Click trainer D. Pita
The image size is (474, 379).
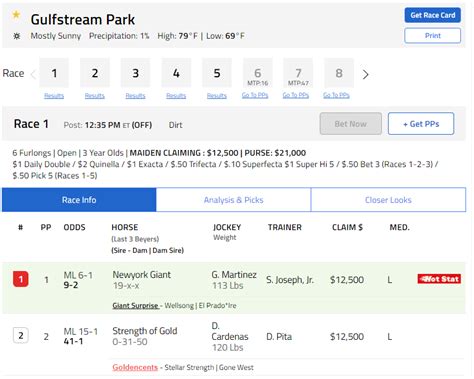[x=279, y=337]
